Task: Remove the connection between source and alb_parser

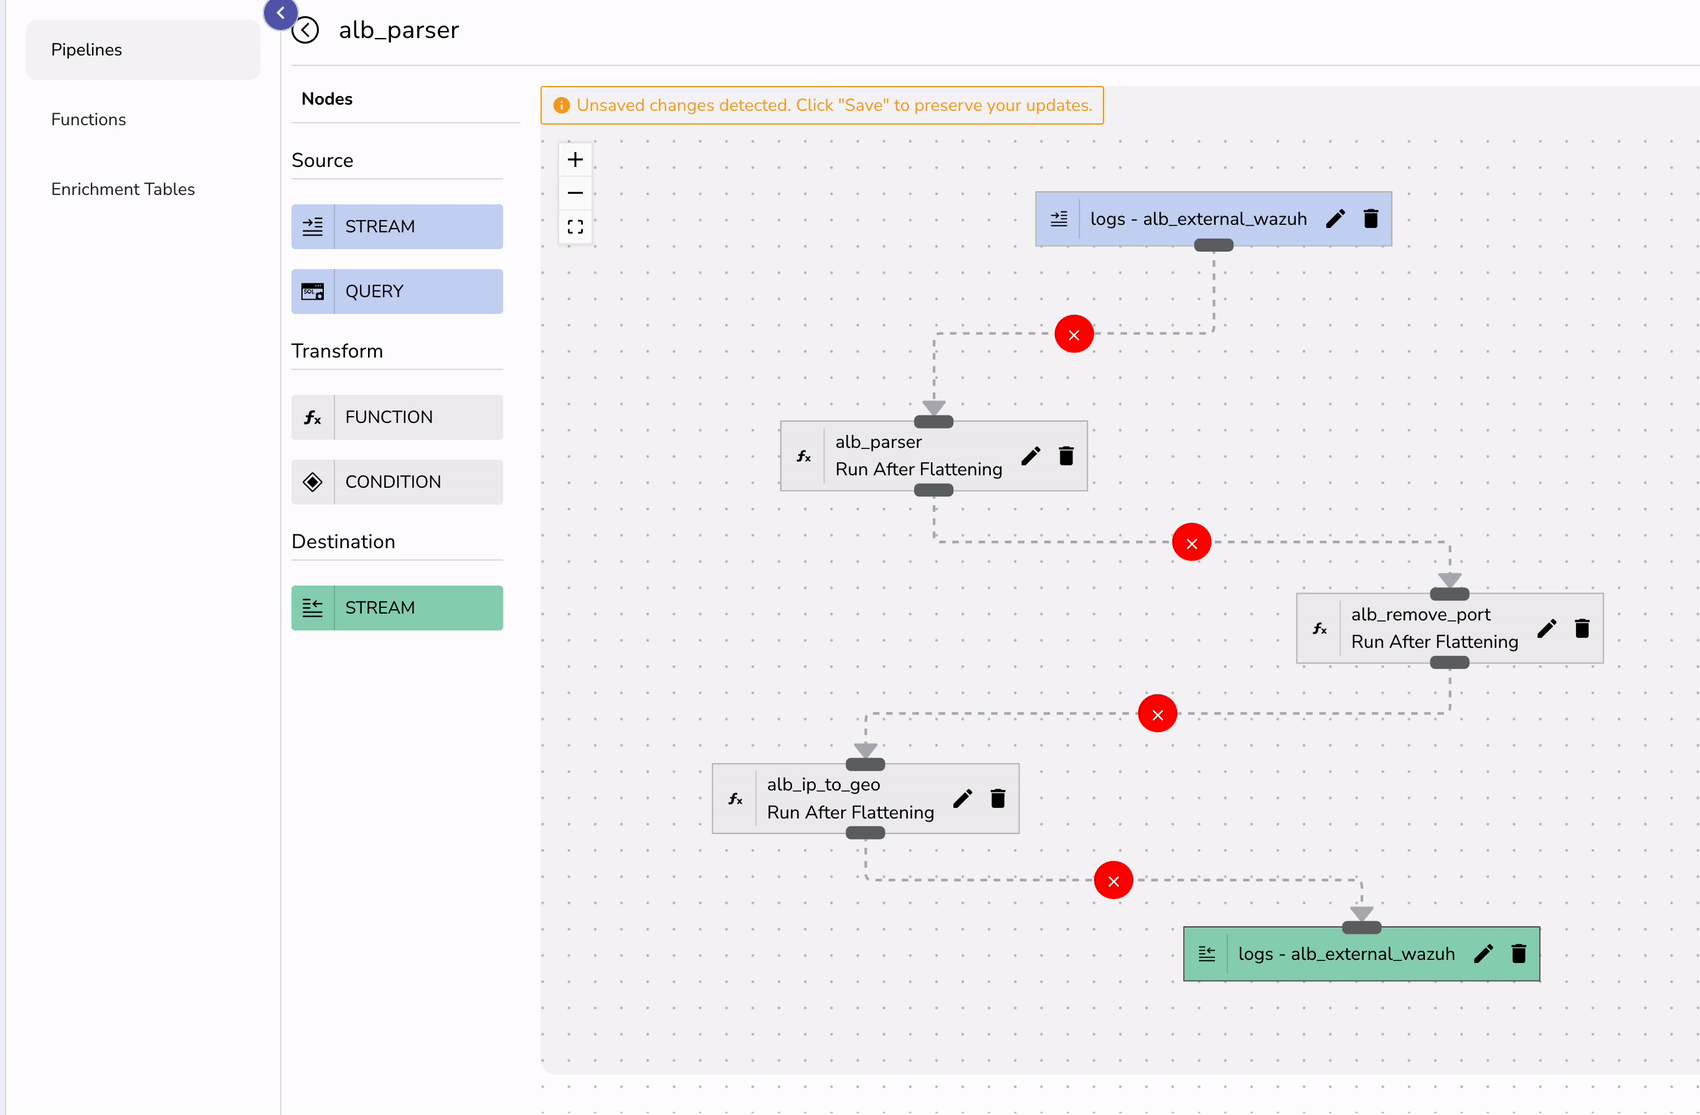Action: tap(1073, 333)
